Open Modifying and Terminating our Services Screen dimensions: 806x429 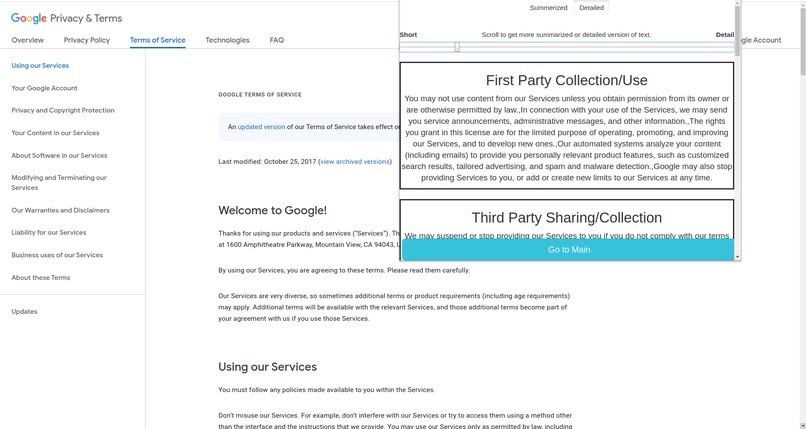tap(59, 183)
